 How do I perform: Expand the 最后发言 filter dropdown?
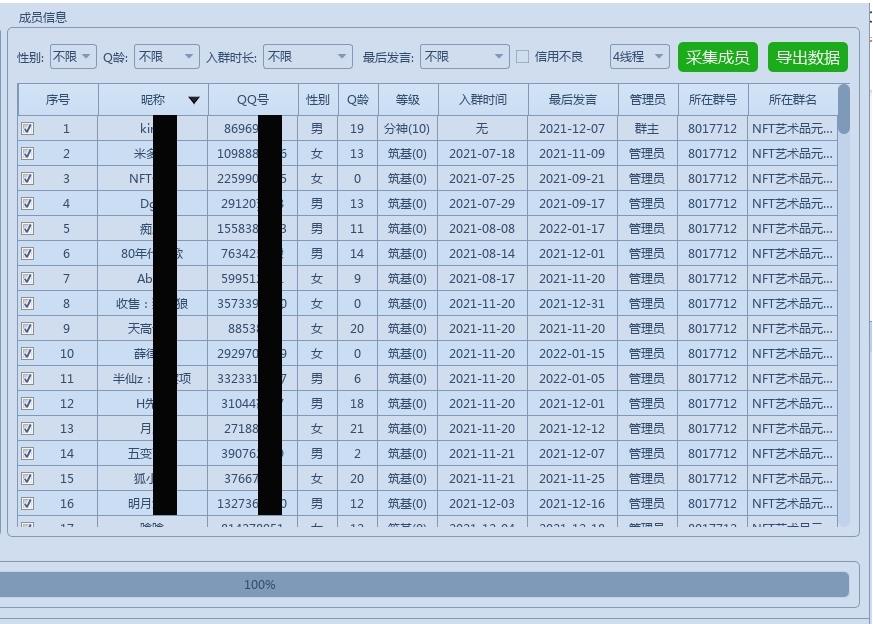click(464, 57)
